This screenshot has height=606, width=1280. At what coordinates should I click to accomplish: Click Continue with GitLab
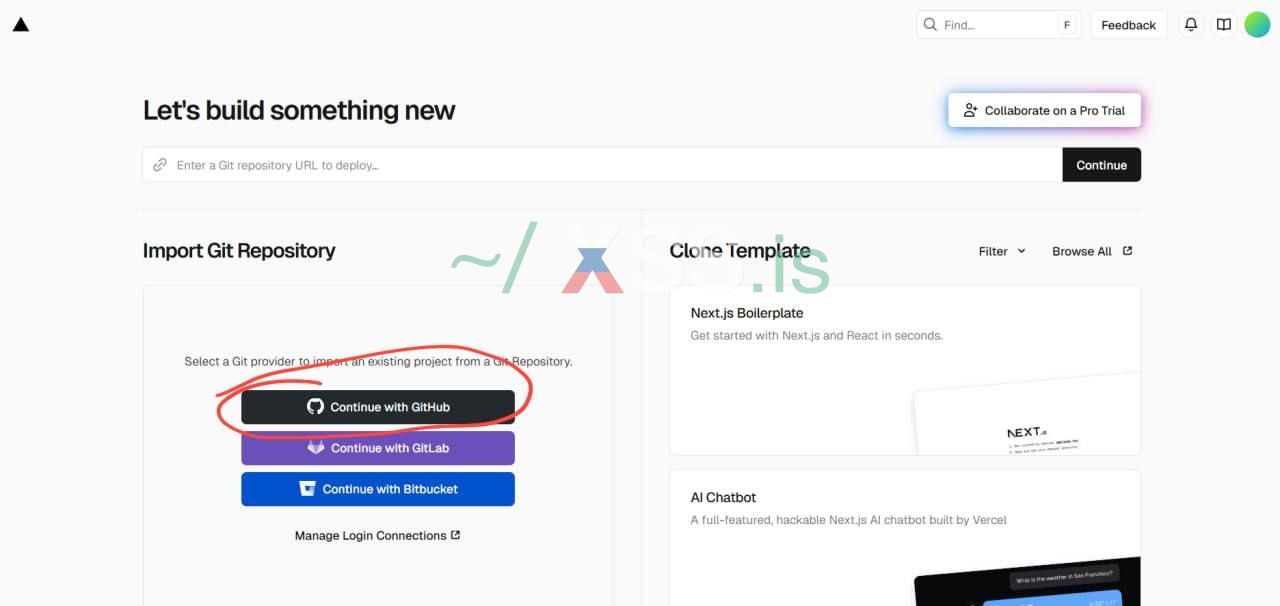coord(378,448)
